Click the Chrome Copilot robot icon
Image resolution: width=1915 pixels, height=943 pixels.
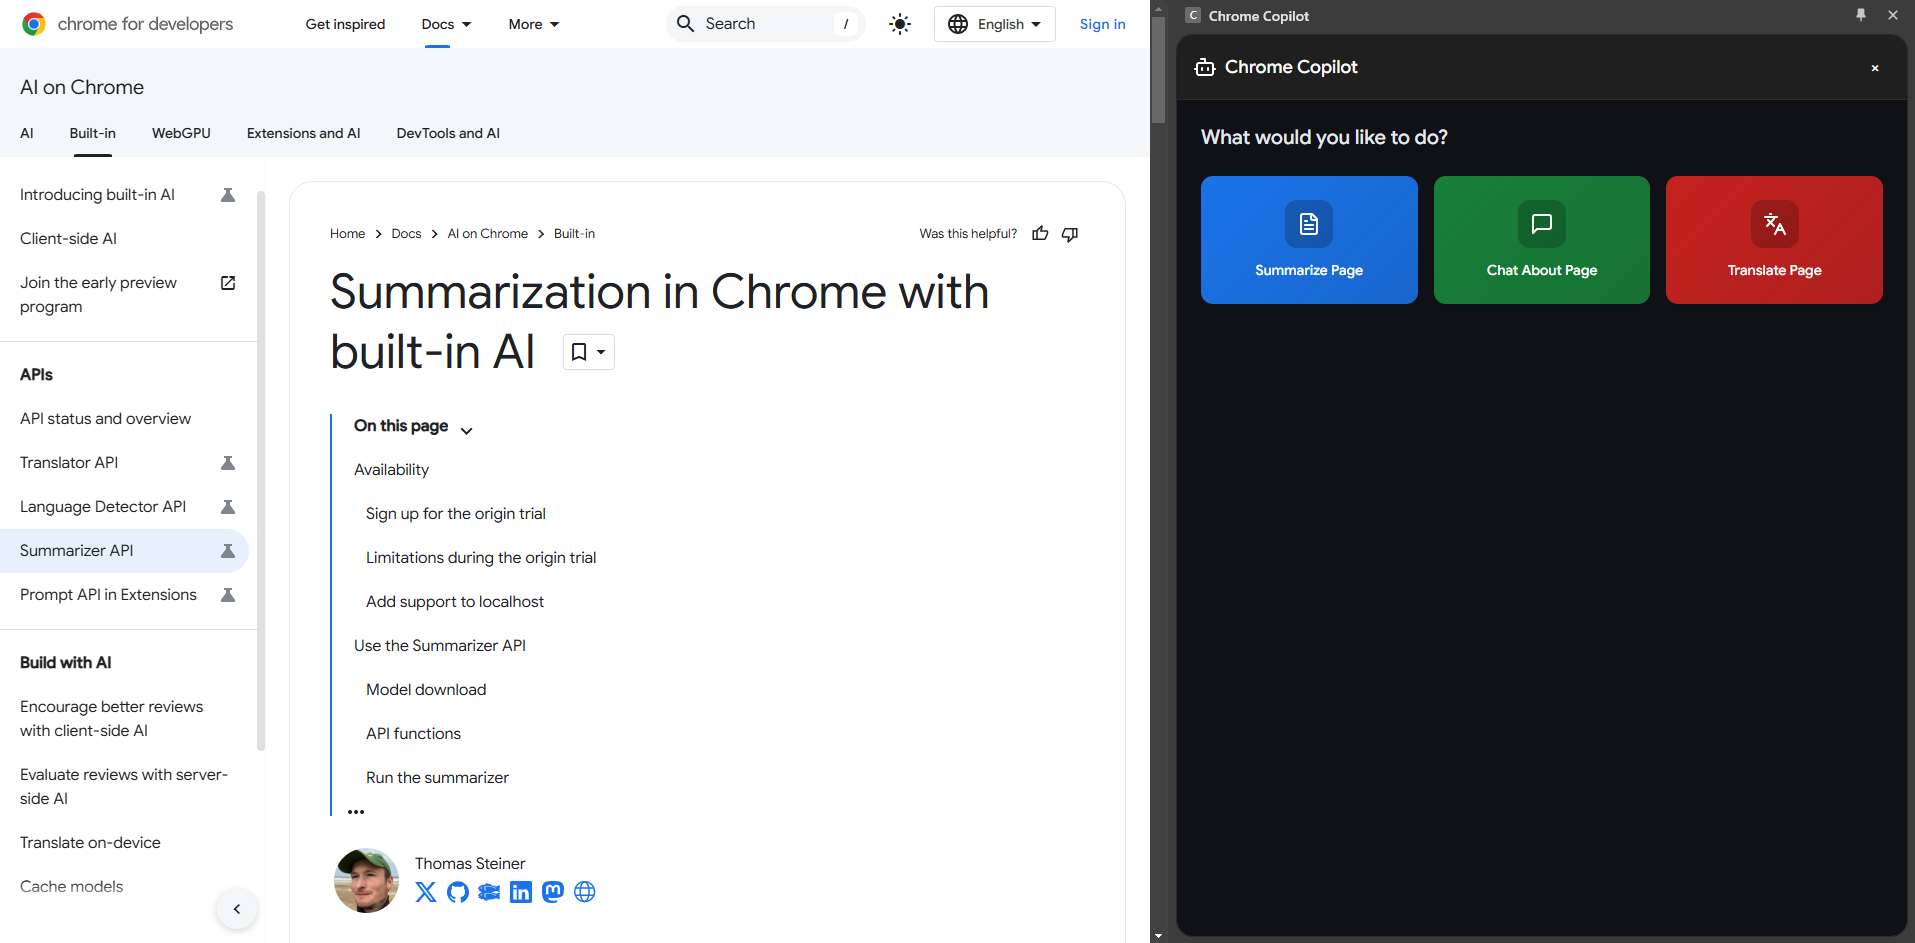pos(1205,67)
